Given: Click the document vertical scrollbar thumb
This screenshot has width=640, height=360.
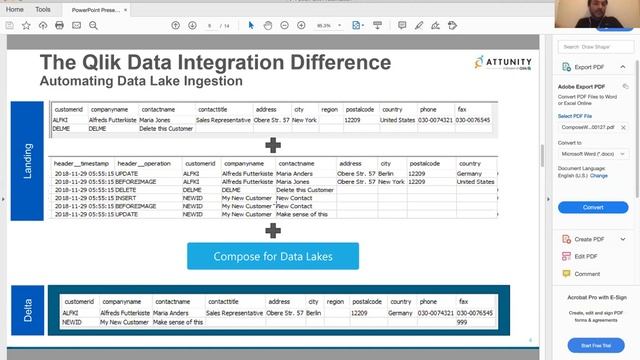Looking at the screenshot, I should 542,156.
